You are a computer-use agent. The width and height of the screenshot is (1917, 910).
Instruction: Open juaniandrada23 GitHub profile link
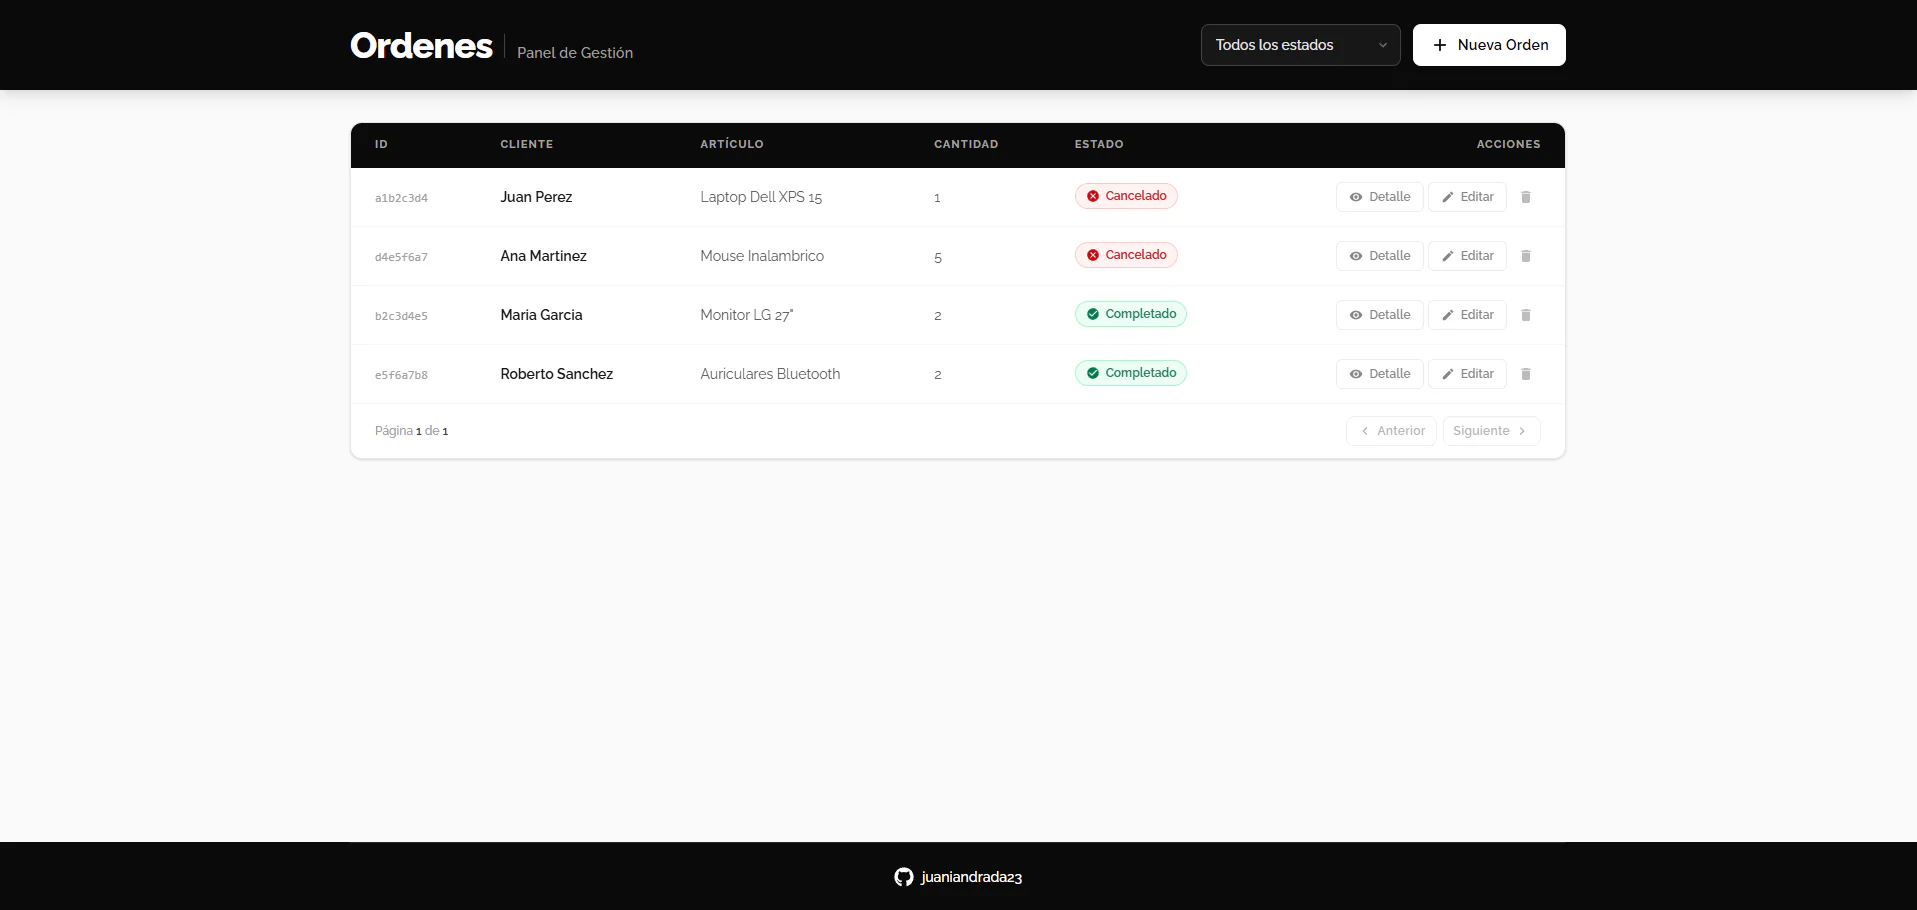coord(971,877)
